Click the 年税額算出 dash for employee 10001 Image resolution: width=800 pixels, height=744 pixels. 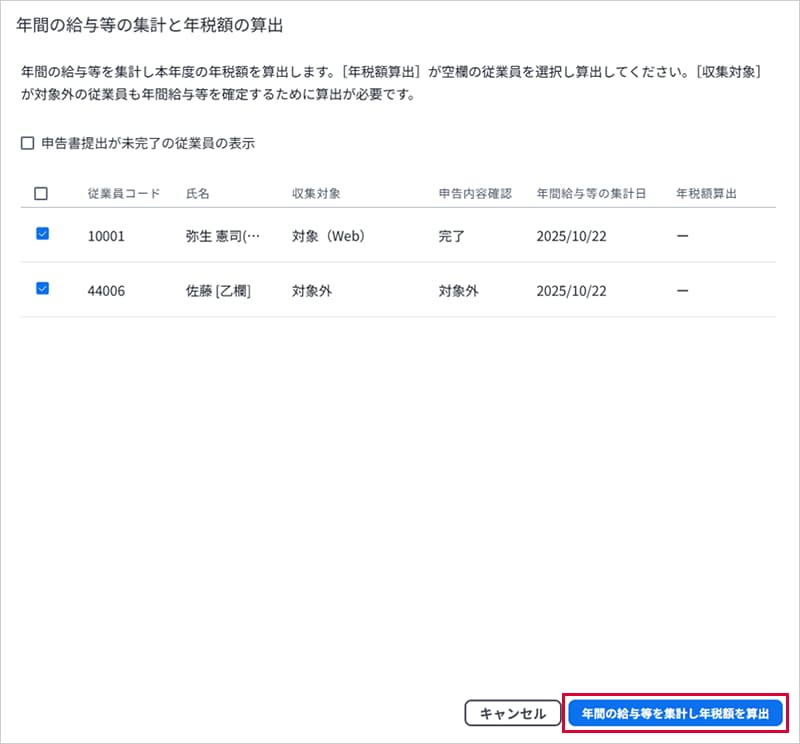click(x=682, y=236)
